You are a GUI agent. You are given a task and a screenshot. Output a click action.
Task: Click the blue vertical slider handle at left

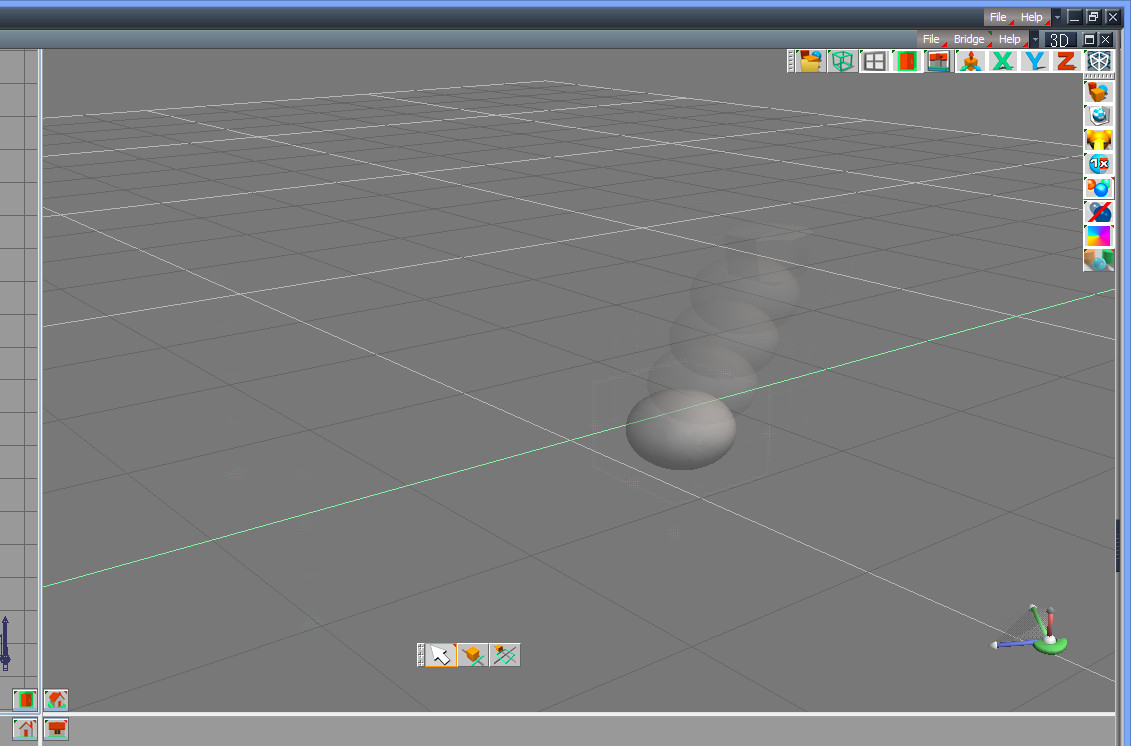tap(5, 642)
